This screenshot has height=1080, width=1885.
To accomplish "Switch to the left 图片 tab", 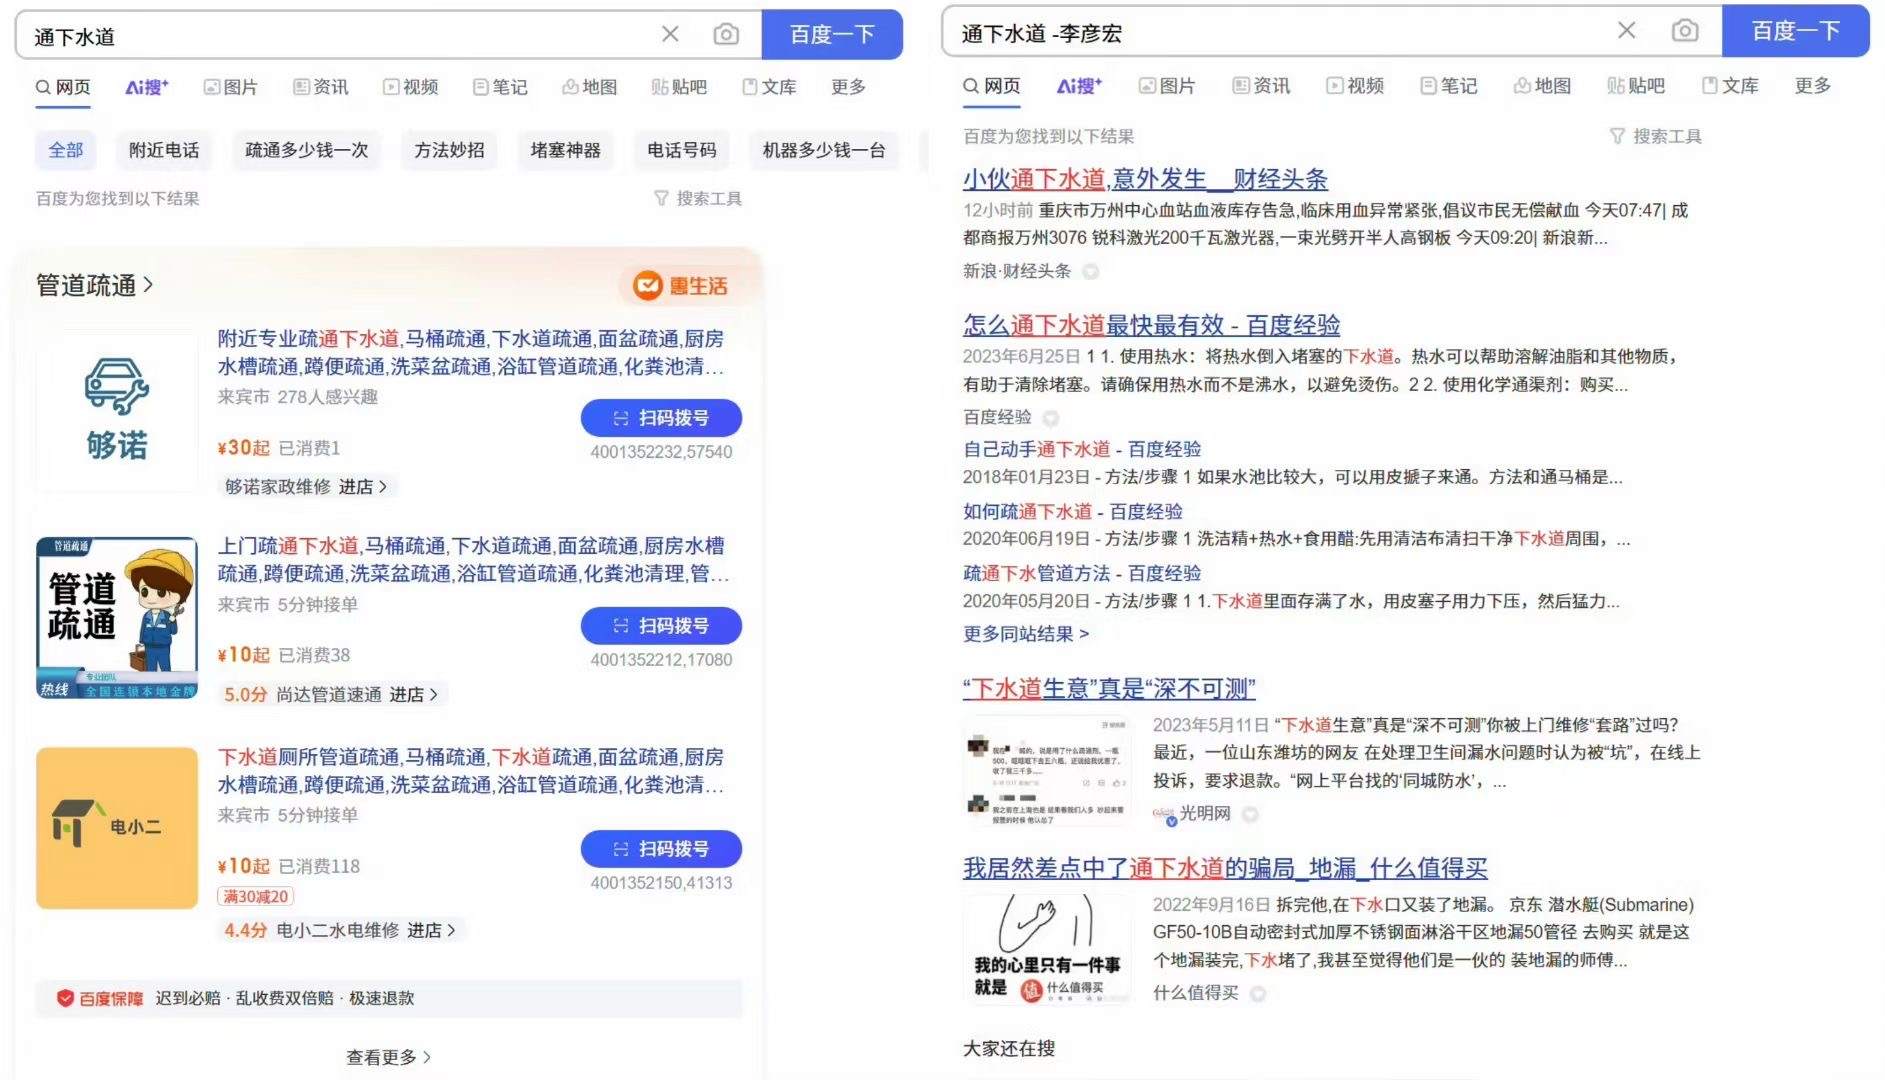I will (x=230, y=87).
